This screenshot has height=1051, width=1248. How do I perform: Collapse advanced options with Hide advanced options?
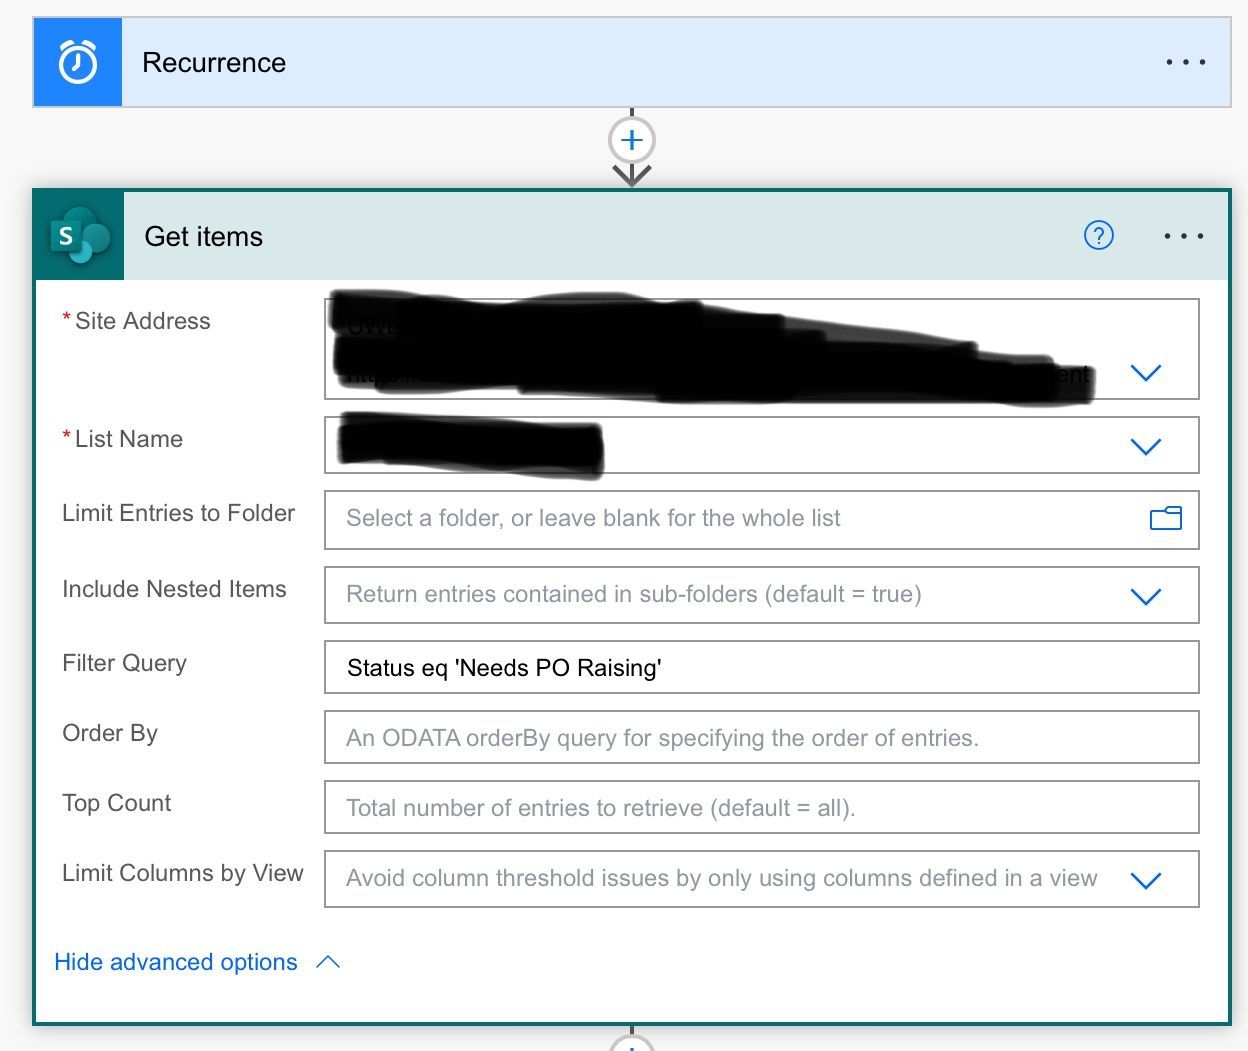[175, 962]
